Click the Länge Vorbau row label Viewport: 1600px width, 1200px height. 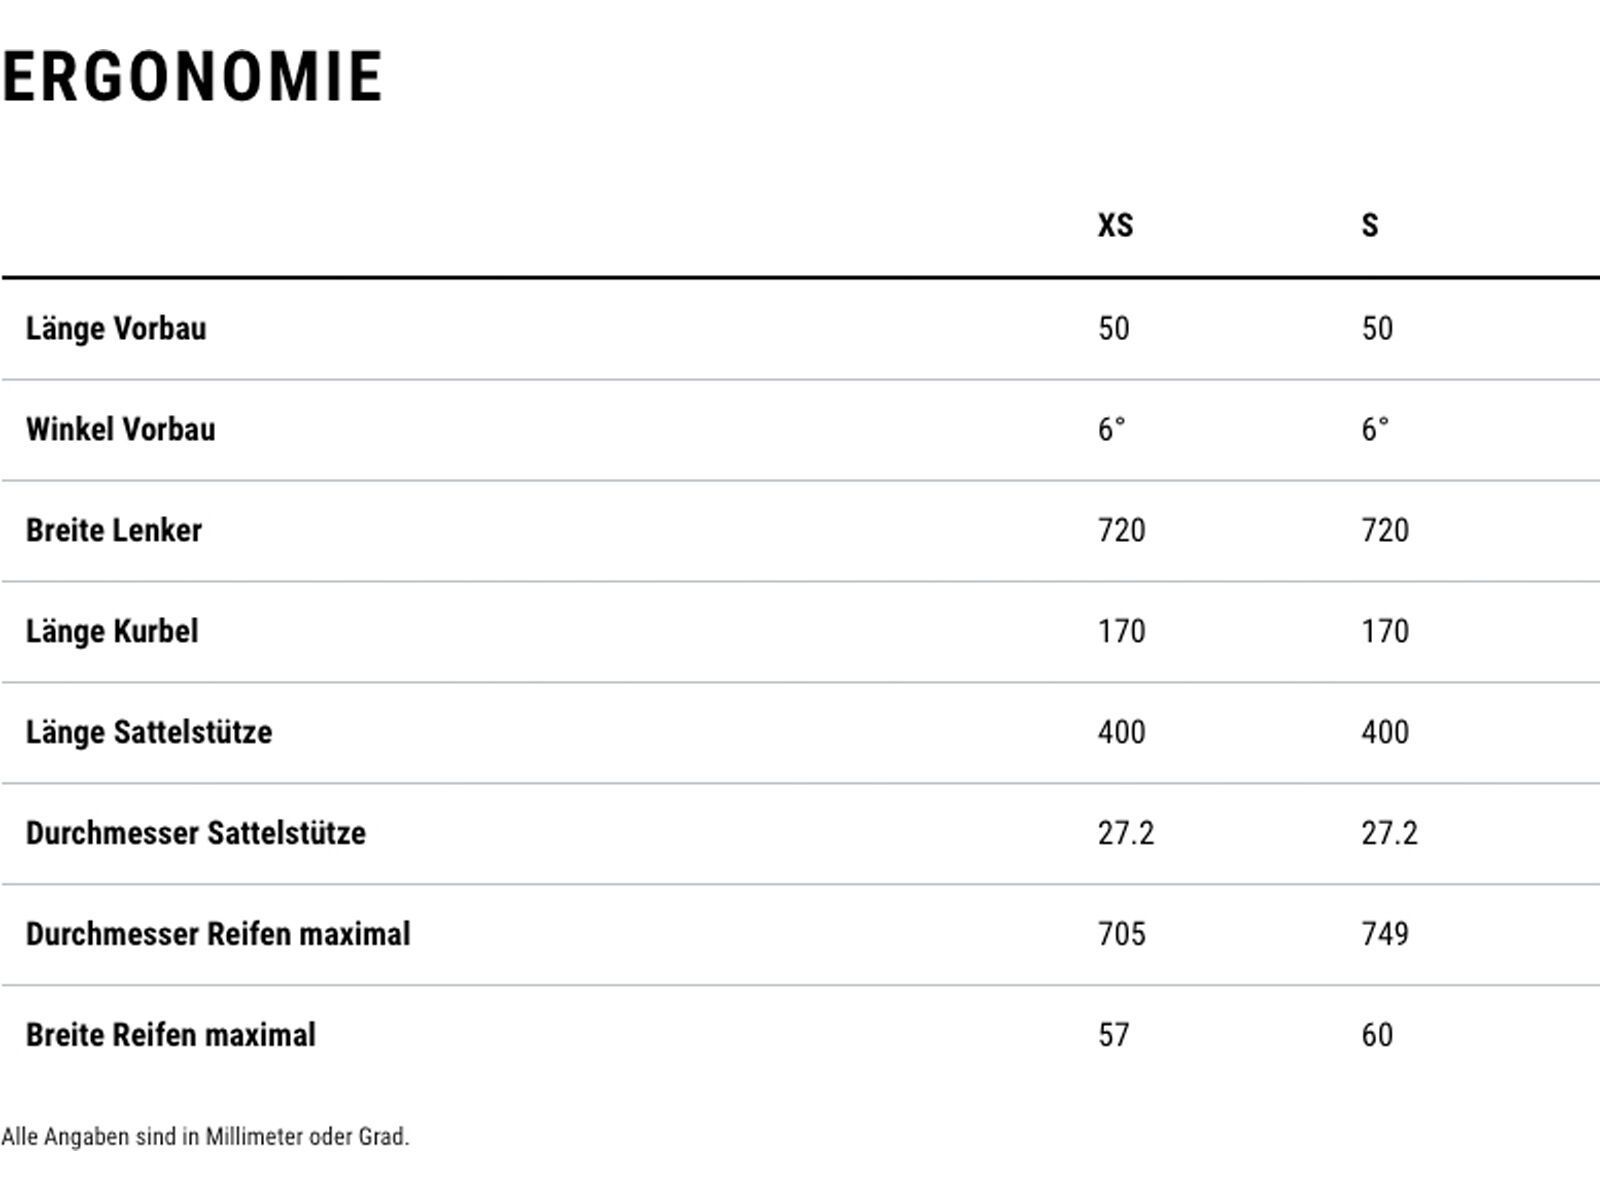116,329
